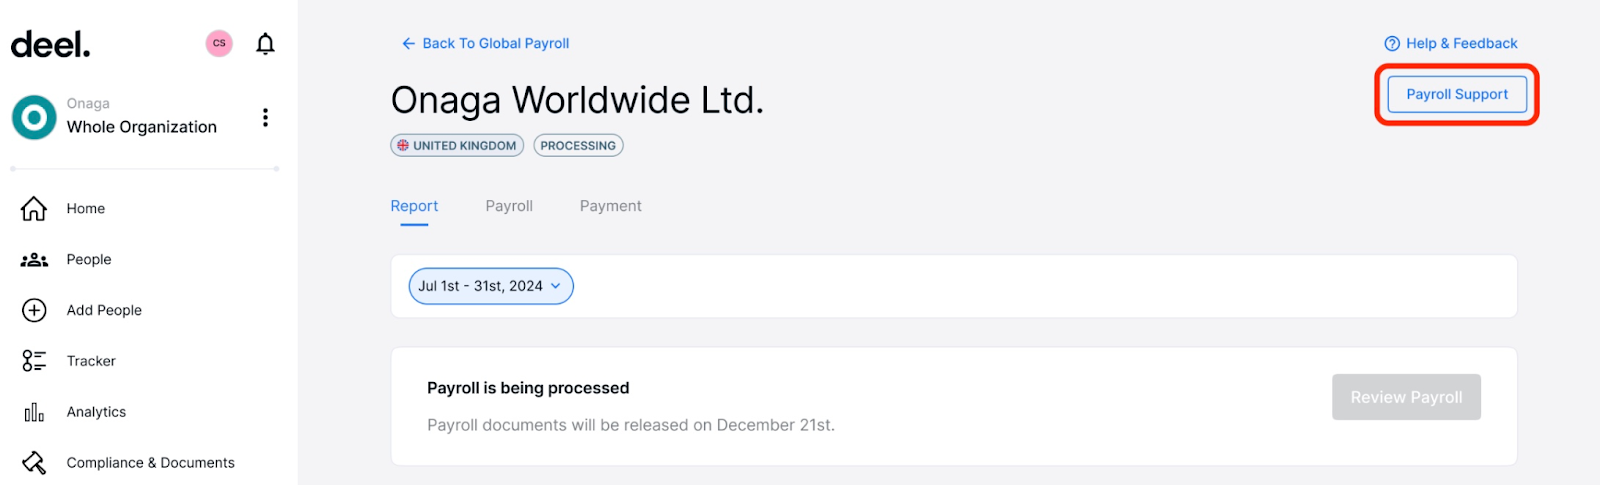
Task: Expand the Jul 1st - 31st, 2024 dropdown
Action: point(491,286)
